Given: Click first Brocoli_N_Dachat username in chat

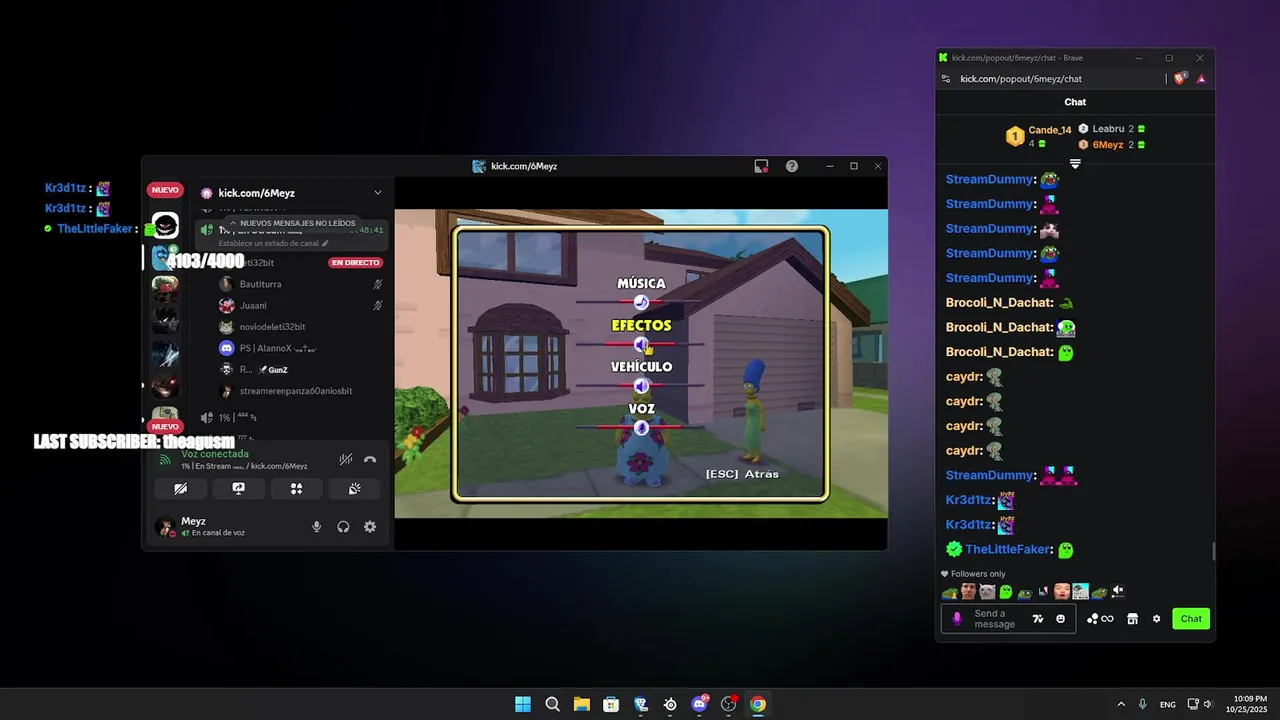Looking at the screenshot, I should click(1000, 302).
